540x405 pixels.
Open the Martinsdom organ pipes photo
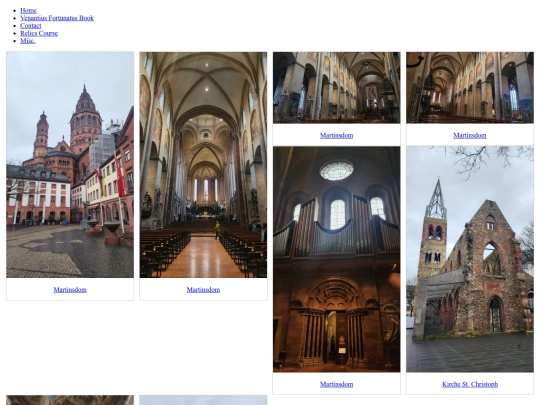(336, 259)
